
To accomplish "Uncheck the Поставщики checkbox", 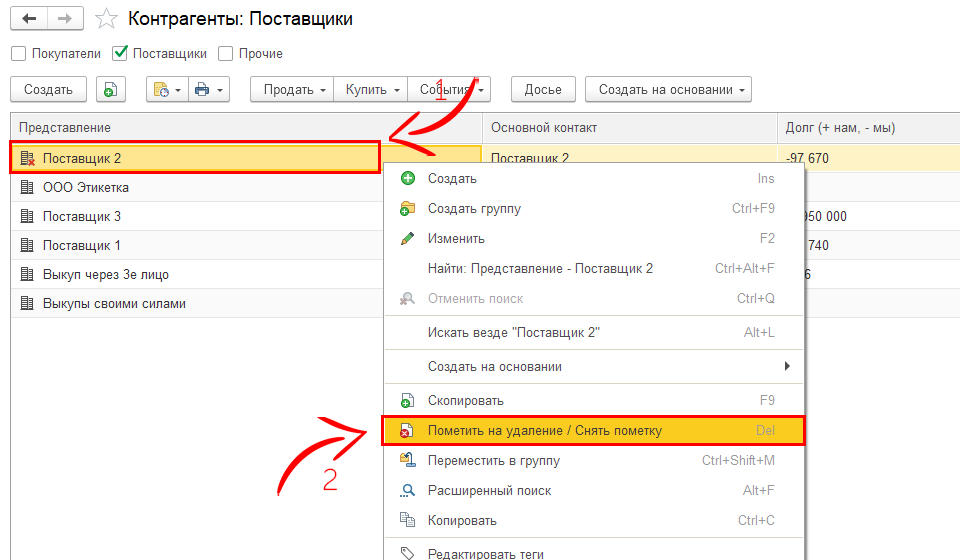I will (121, 54).
